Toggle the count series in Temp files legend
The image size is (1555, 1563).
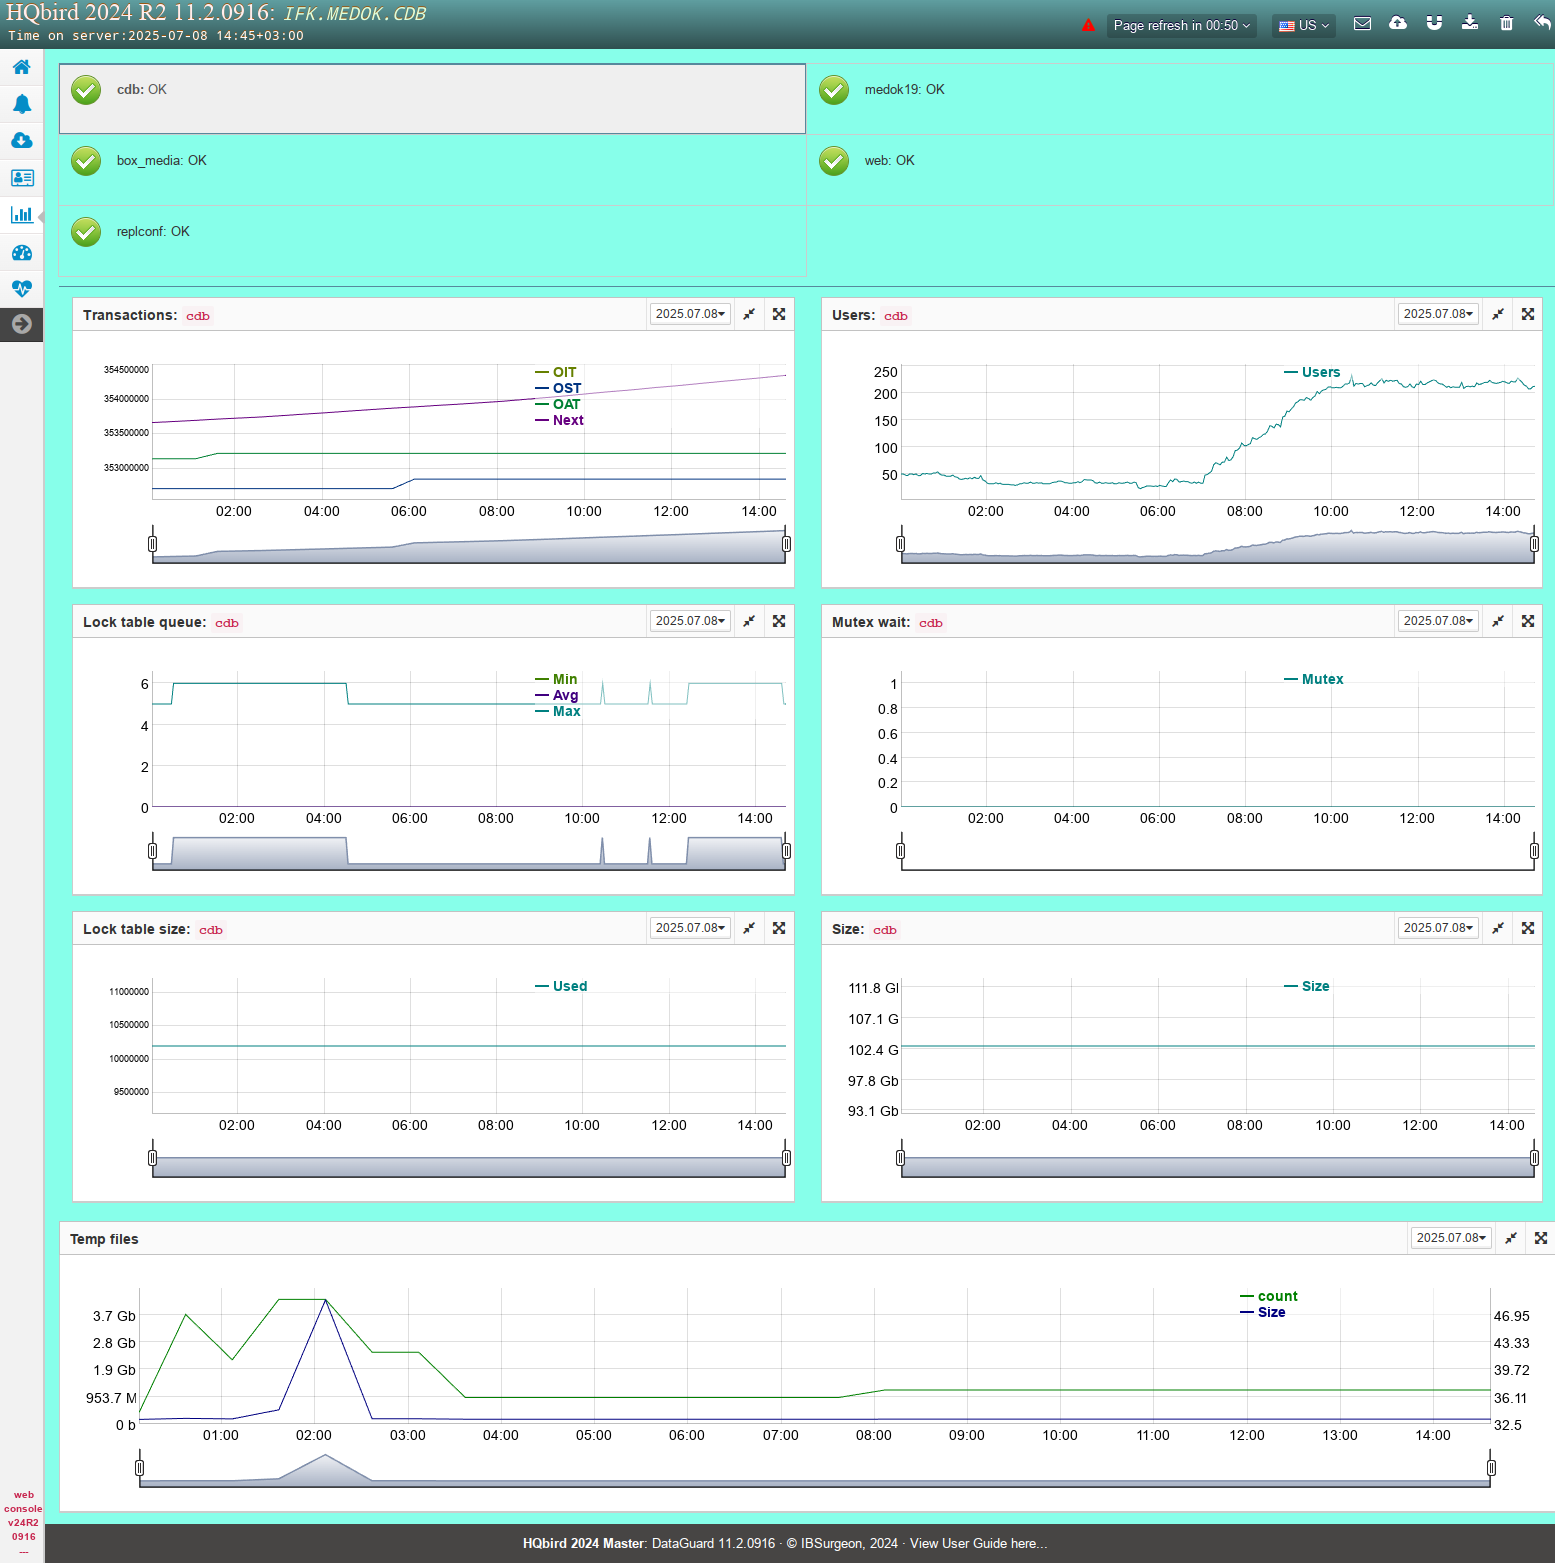1277,1296
